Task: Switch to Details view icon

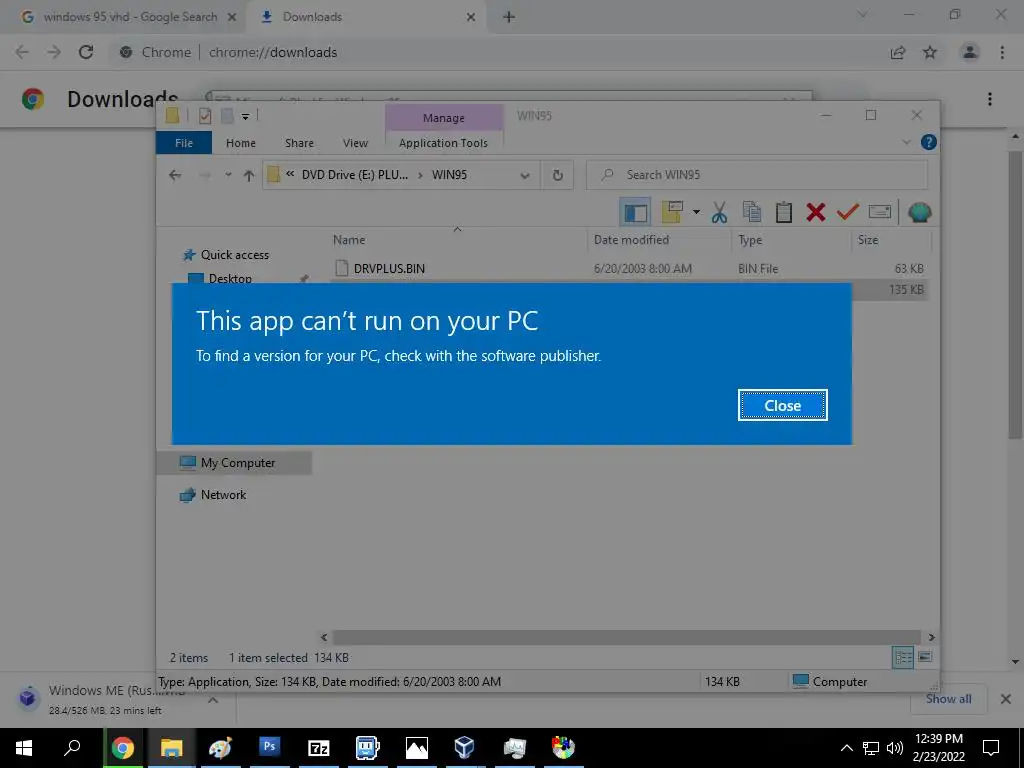Action: pos(903,658)
